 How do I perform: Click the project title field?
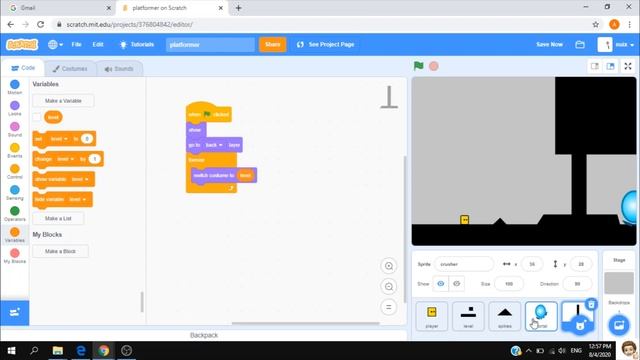tap(210, 44)
